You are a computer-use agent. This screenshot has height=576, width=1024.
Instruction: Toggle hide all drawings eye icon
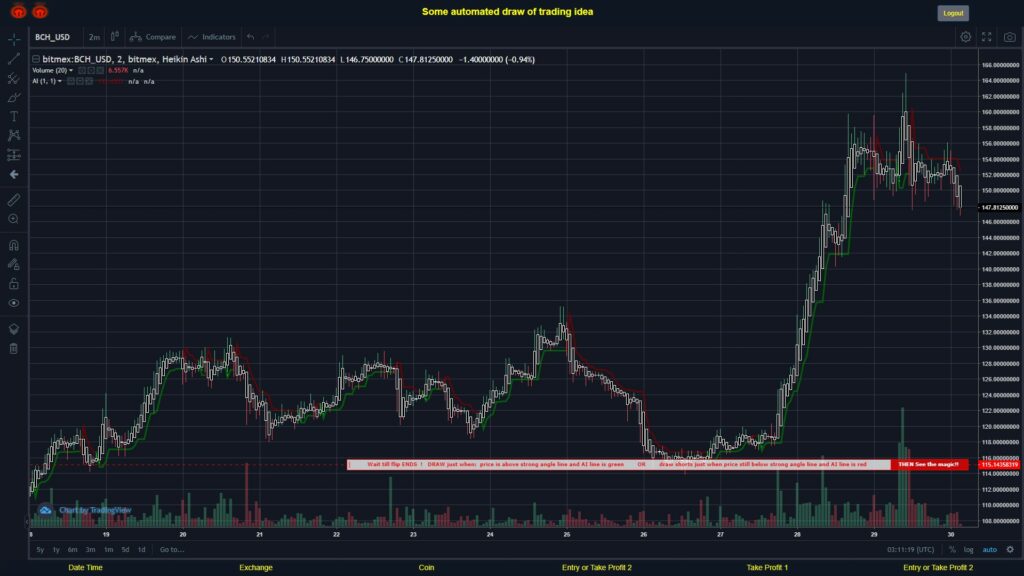[13, 303]
